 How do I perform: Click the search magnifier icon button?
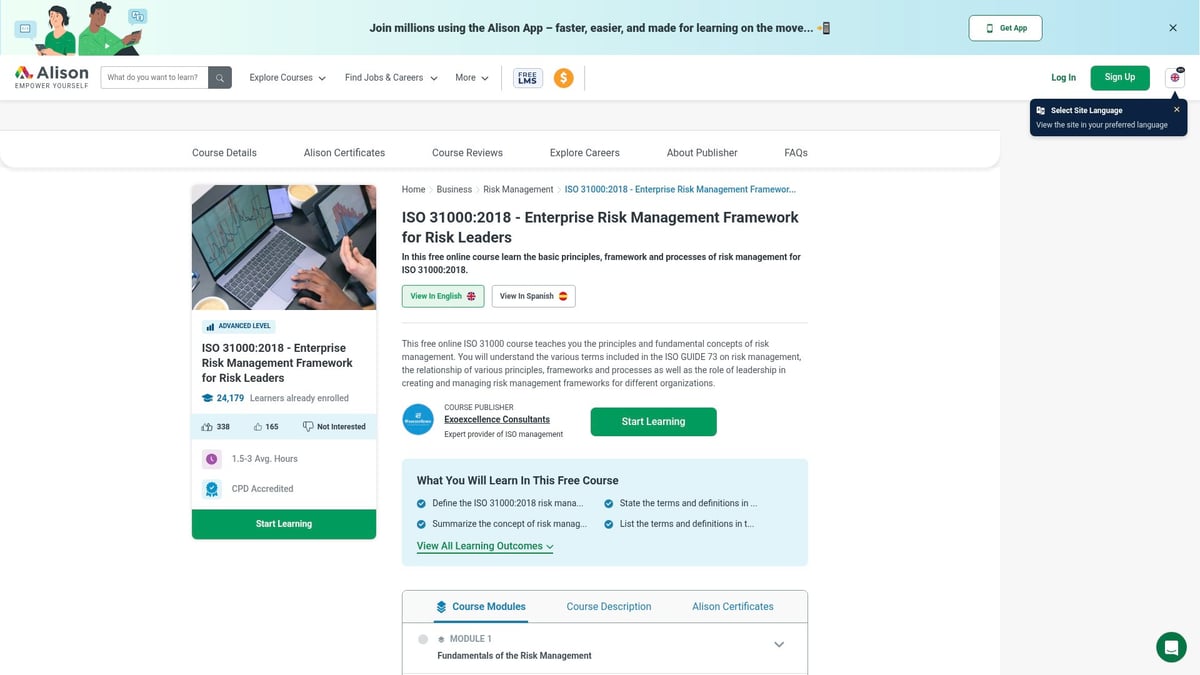pos(220,78)
